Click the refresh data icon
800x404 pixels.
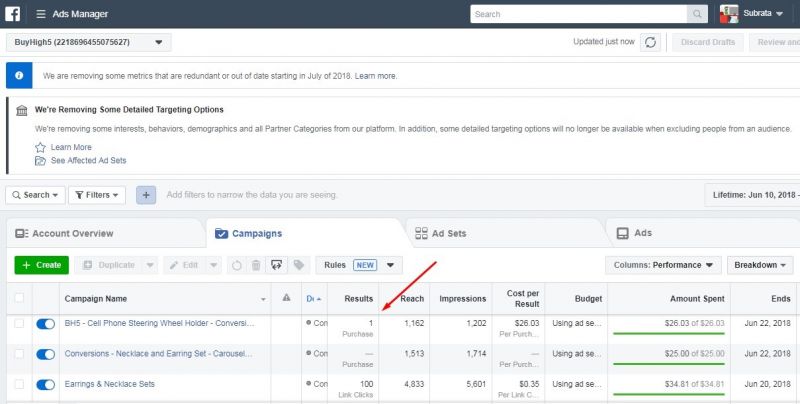click(651, 42)
